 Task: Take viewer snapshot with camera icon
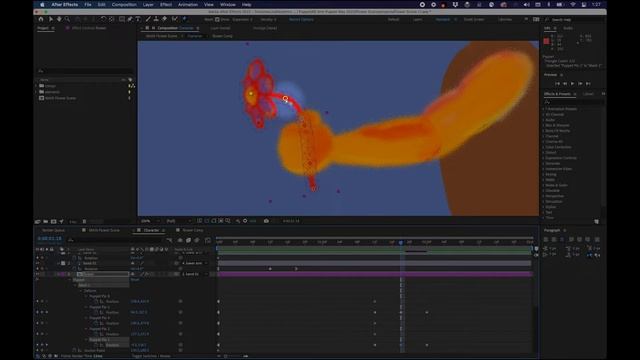266,221
